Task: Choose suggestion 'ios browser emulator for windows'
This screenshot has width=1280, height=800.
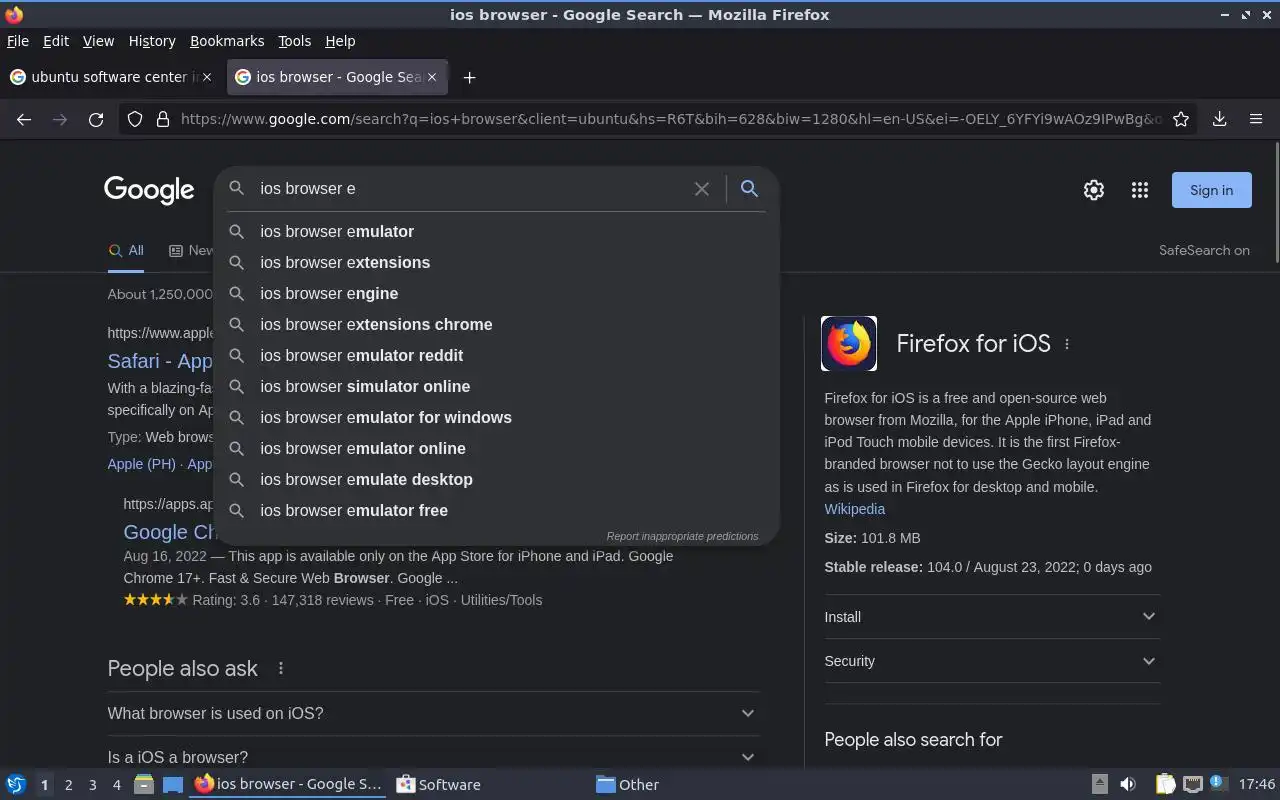Action: pos(497,417)
